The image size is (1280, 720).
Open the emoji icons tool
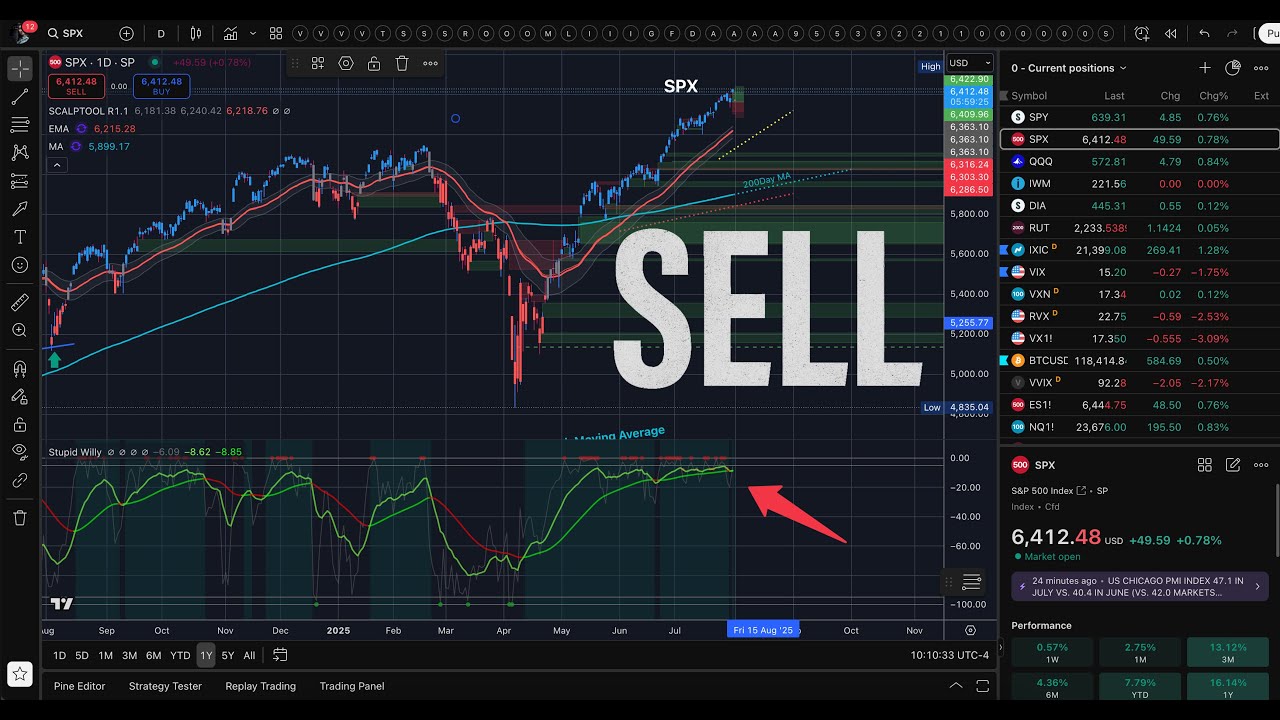[20, 265]
